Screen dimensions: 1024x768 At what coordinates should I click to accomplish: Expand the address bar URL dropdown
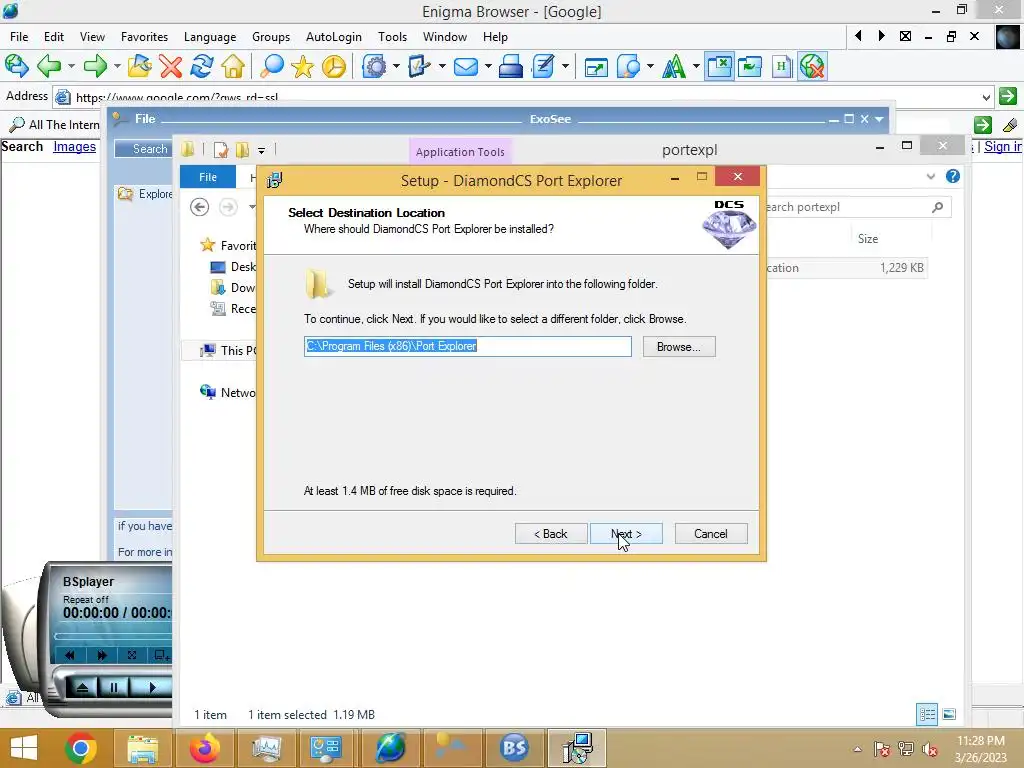pos(985,97)
